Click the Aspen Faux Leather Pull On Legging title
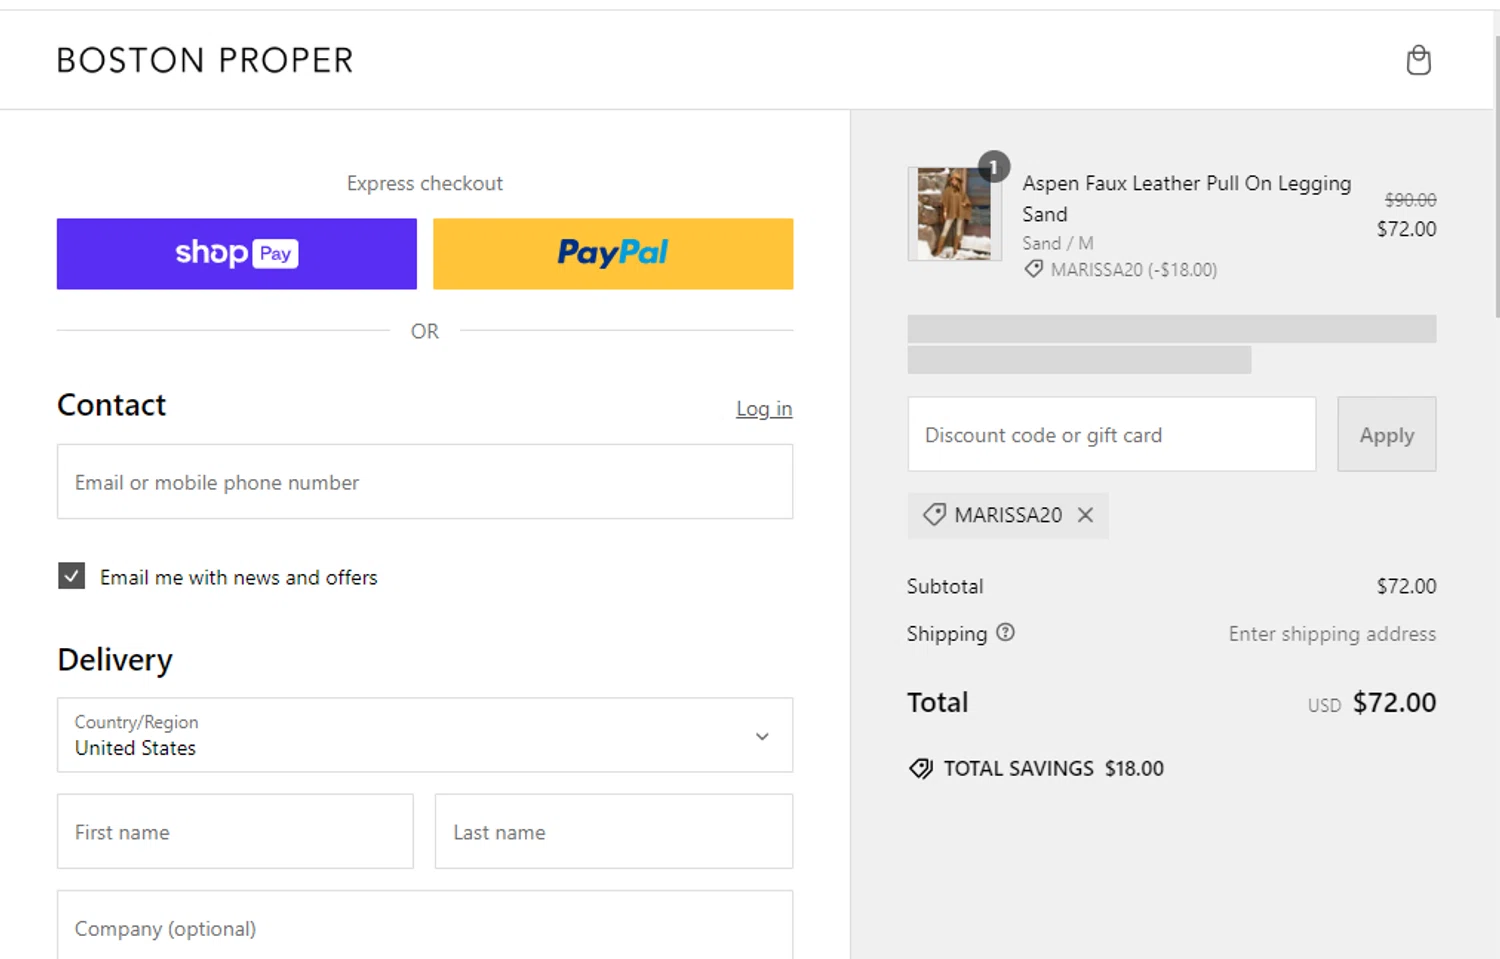 (x=1186, y=198)
